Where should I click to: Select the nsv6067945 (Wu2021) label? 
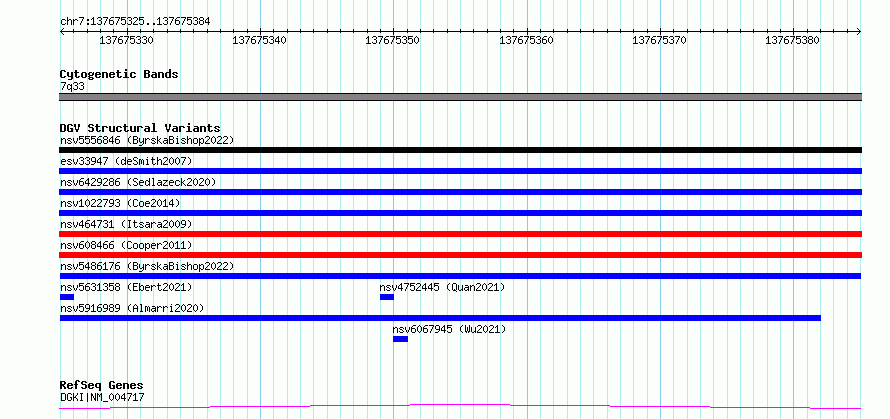tap(449, 329)
